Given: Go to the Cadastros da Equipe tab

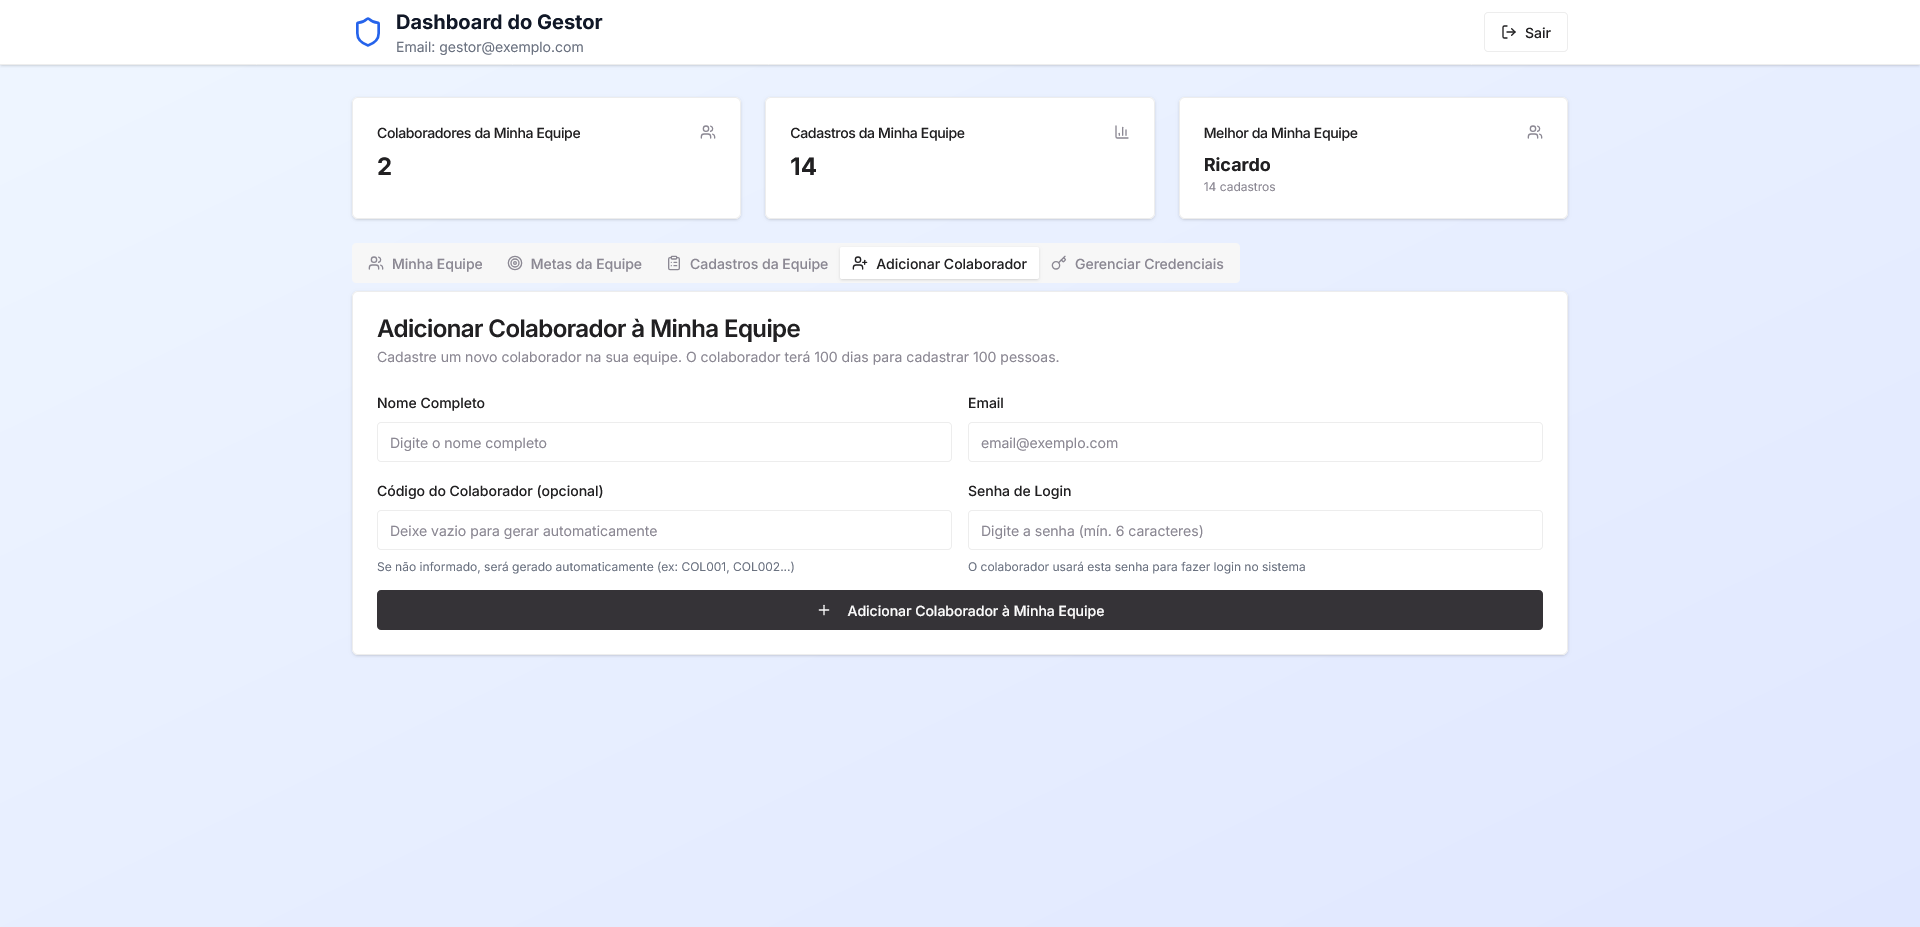Looking at the screenshot, I should click(748, 263).
